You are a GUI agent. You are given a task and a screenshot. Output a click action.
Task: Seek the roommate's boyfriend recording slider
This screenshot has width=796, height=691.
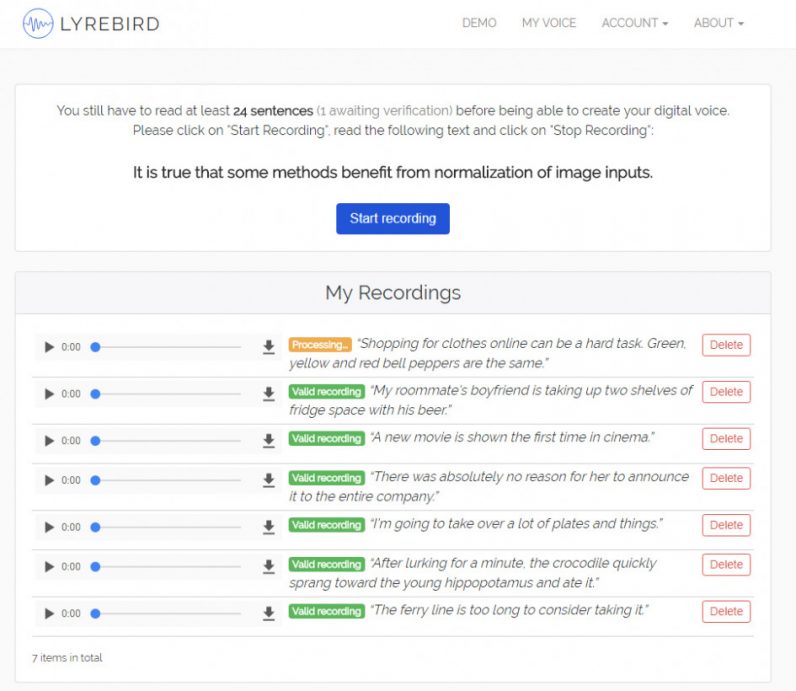click(165, 394)
